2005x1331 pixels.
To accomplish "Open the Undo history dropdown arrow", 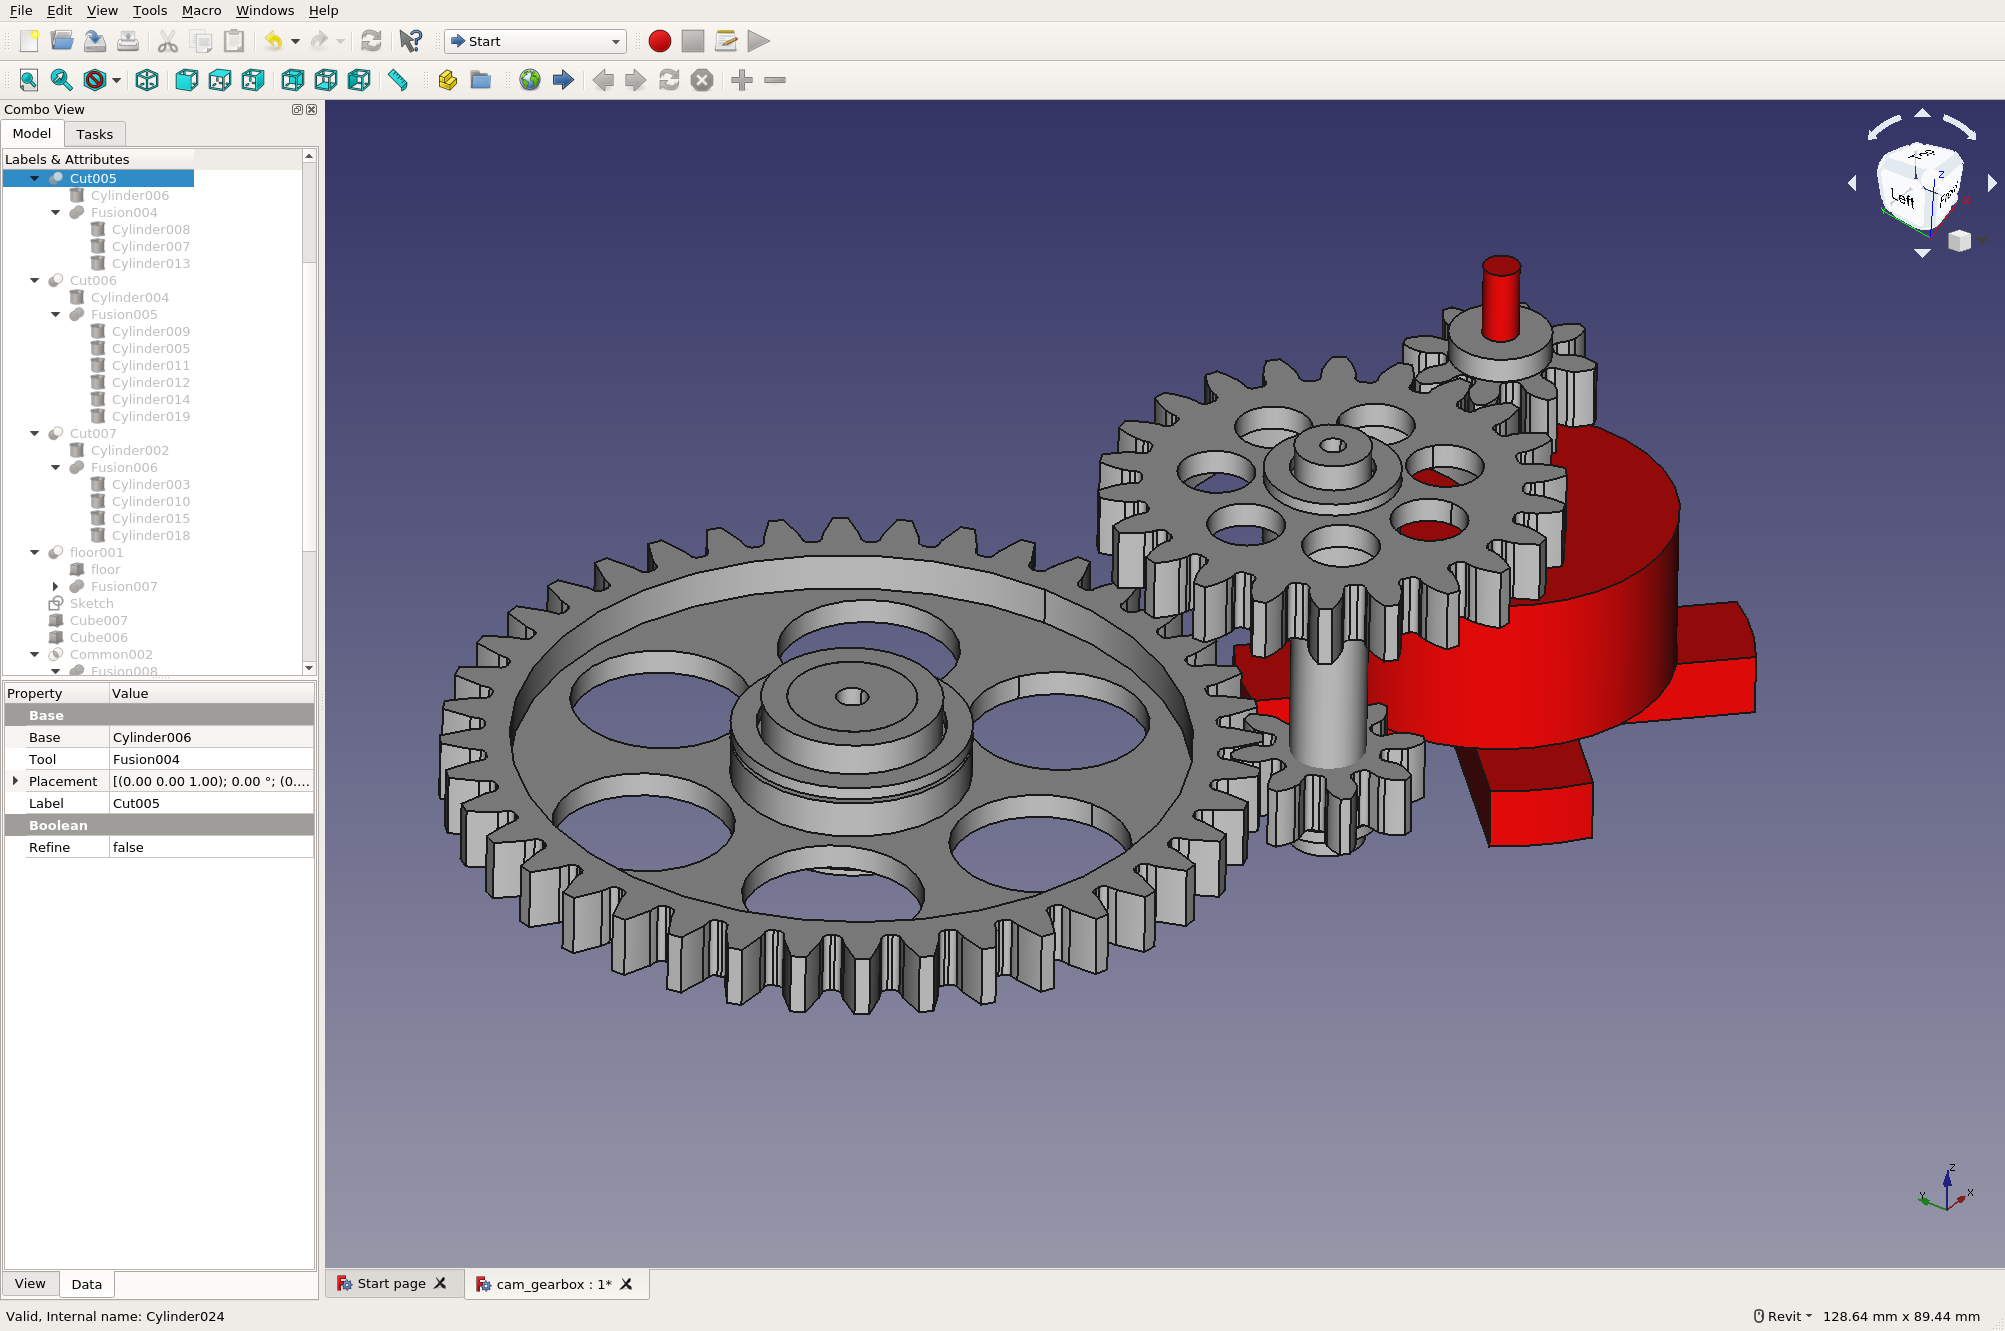I will (x=296, y=41).
